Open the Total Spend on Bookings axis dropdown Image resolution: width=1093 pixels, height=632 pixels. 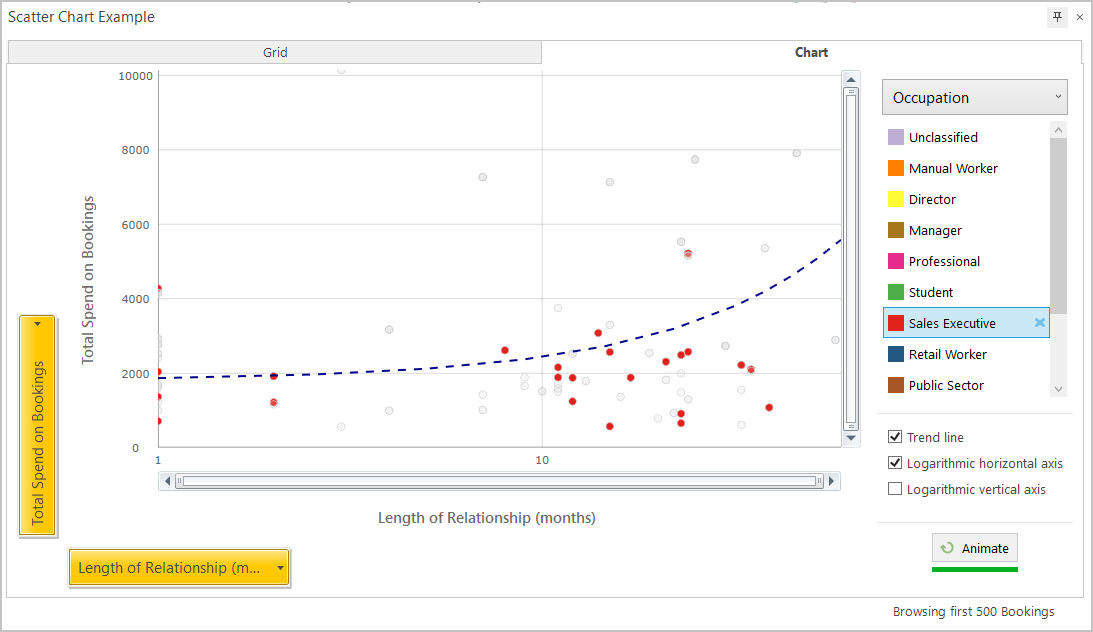(37, 426)
